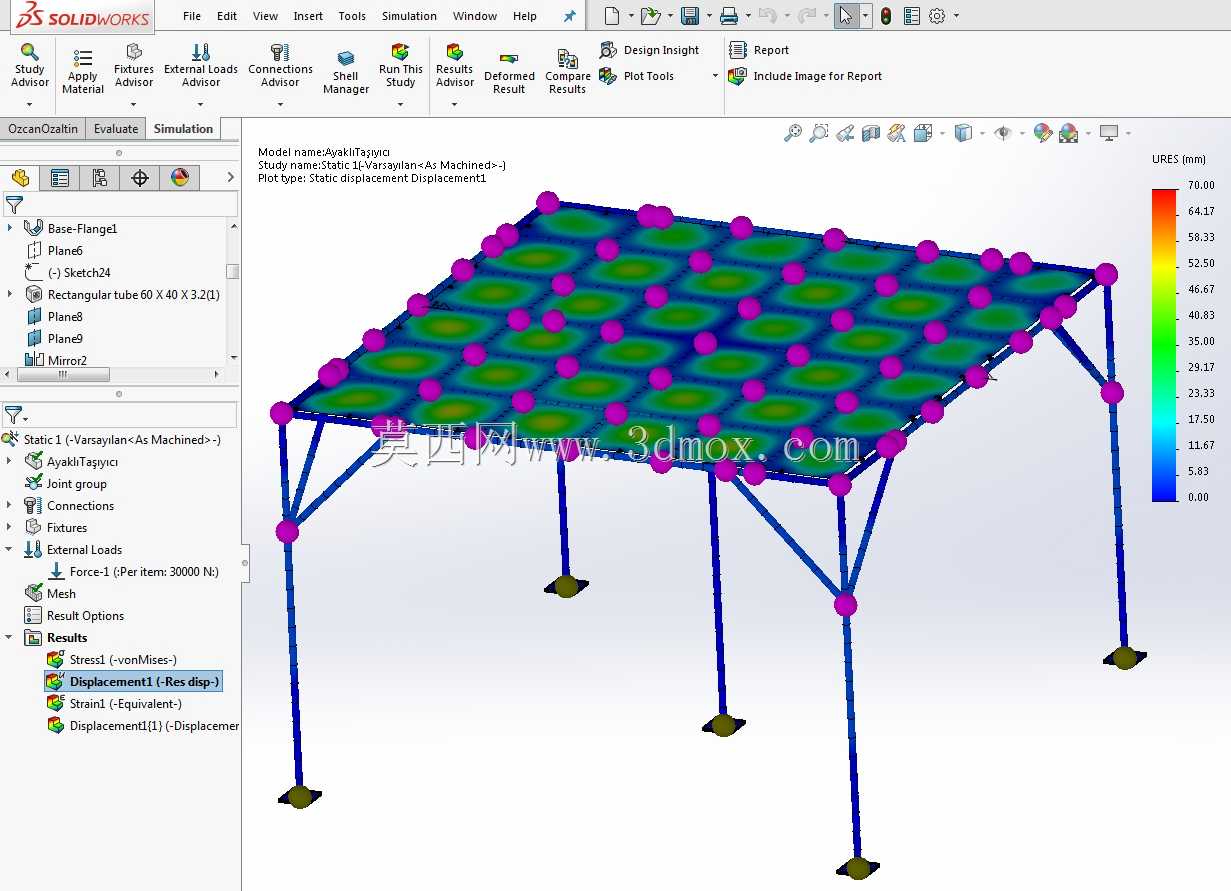Switch to the OzcanOzaltin tab
1231x891 pixels.
(43, 128)
